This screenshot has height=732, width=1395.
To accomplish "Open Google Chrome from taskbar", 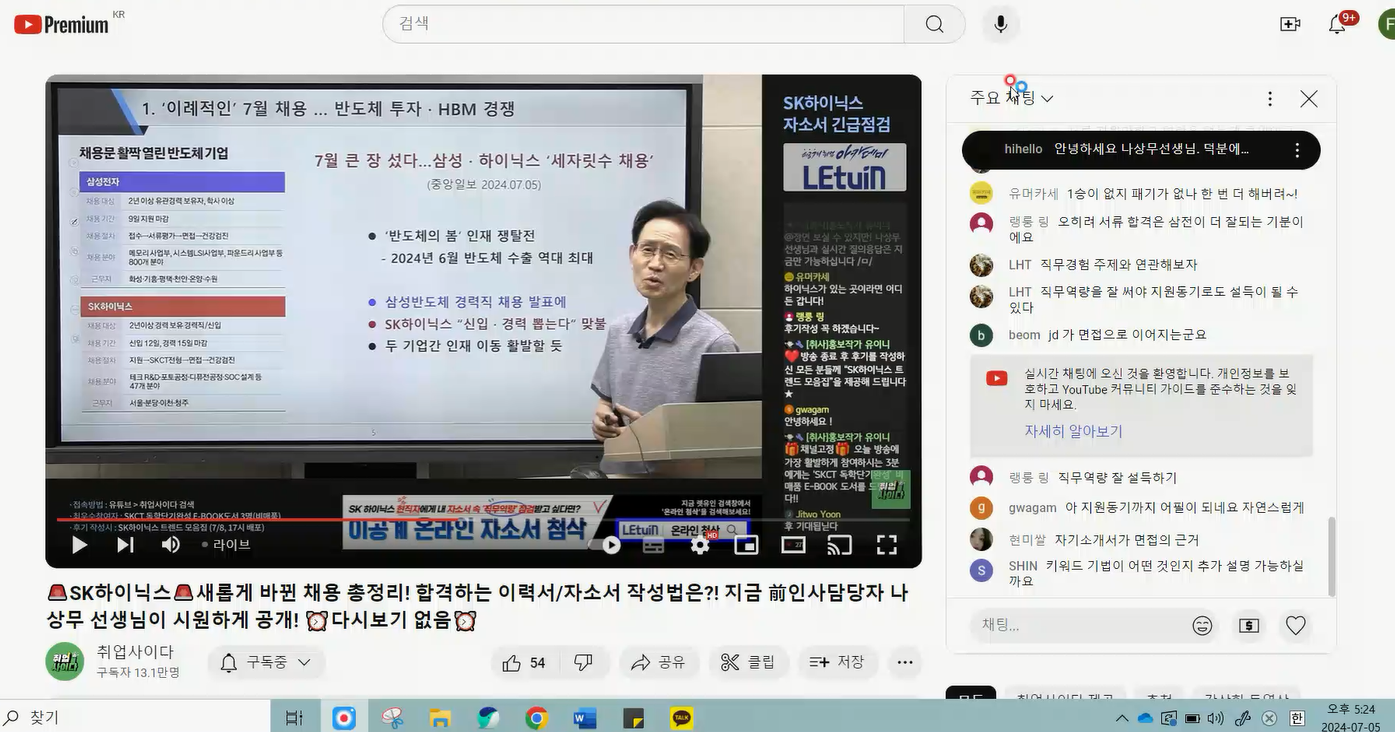I will pos(537,718).
